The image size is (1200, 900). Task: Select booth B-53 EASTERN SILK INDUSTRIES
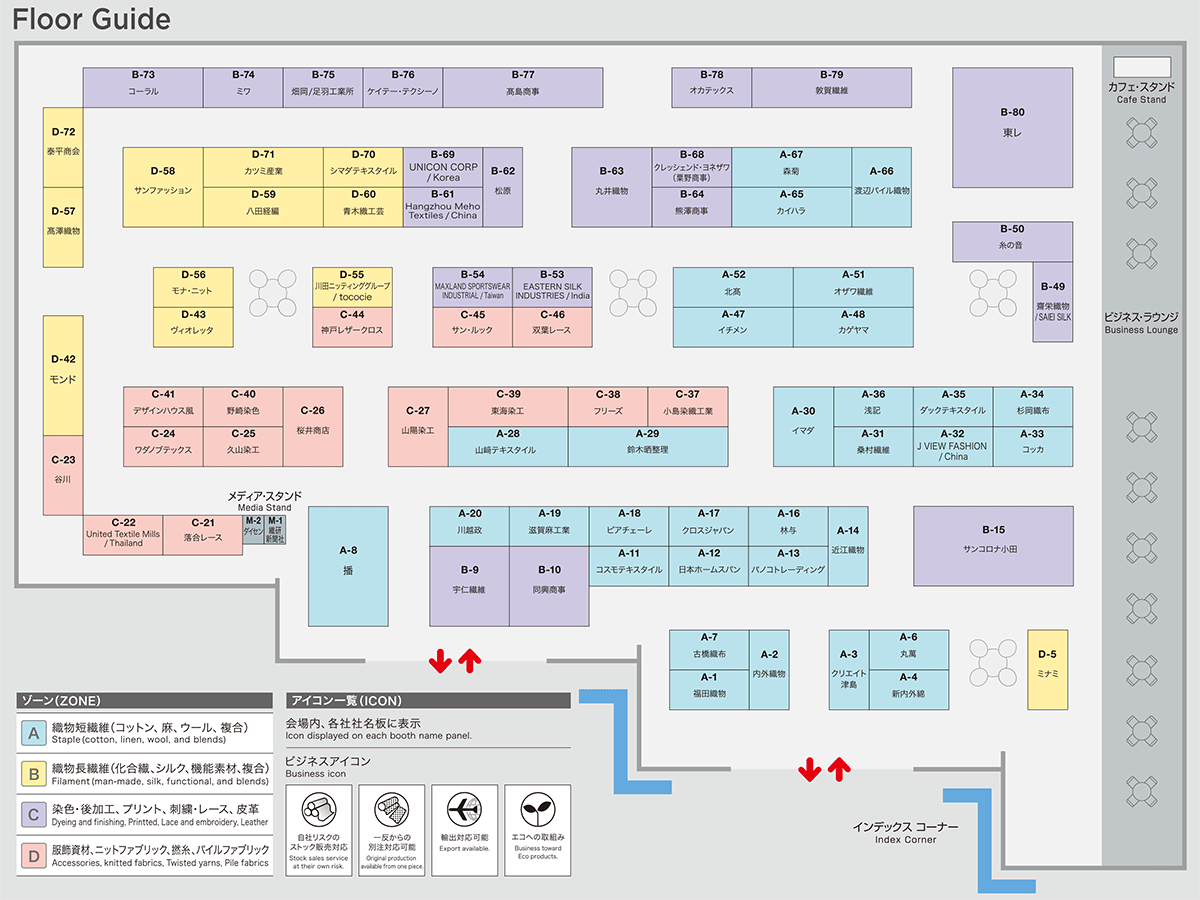click(553, 287)
